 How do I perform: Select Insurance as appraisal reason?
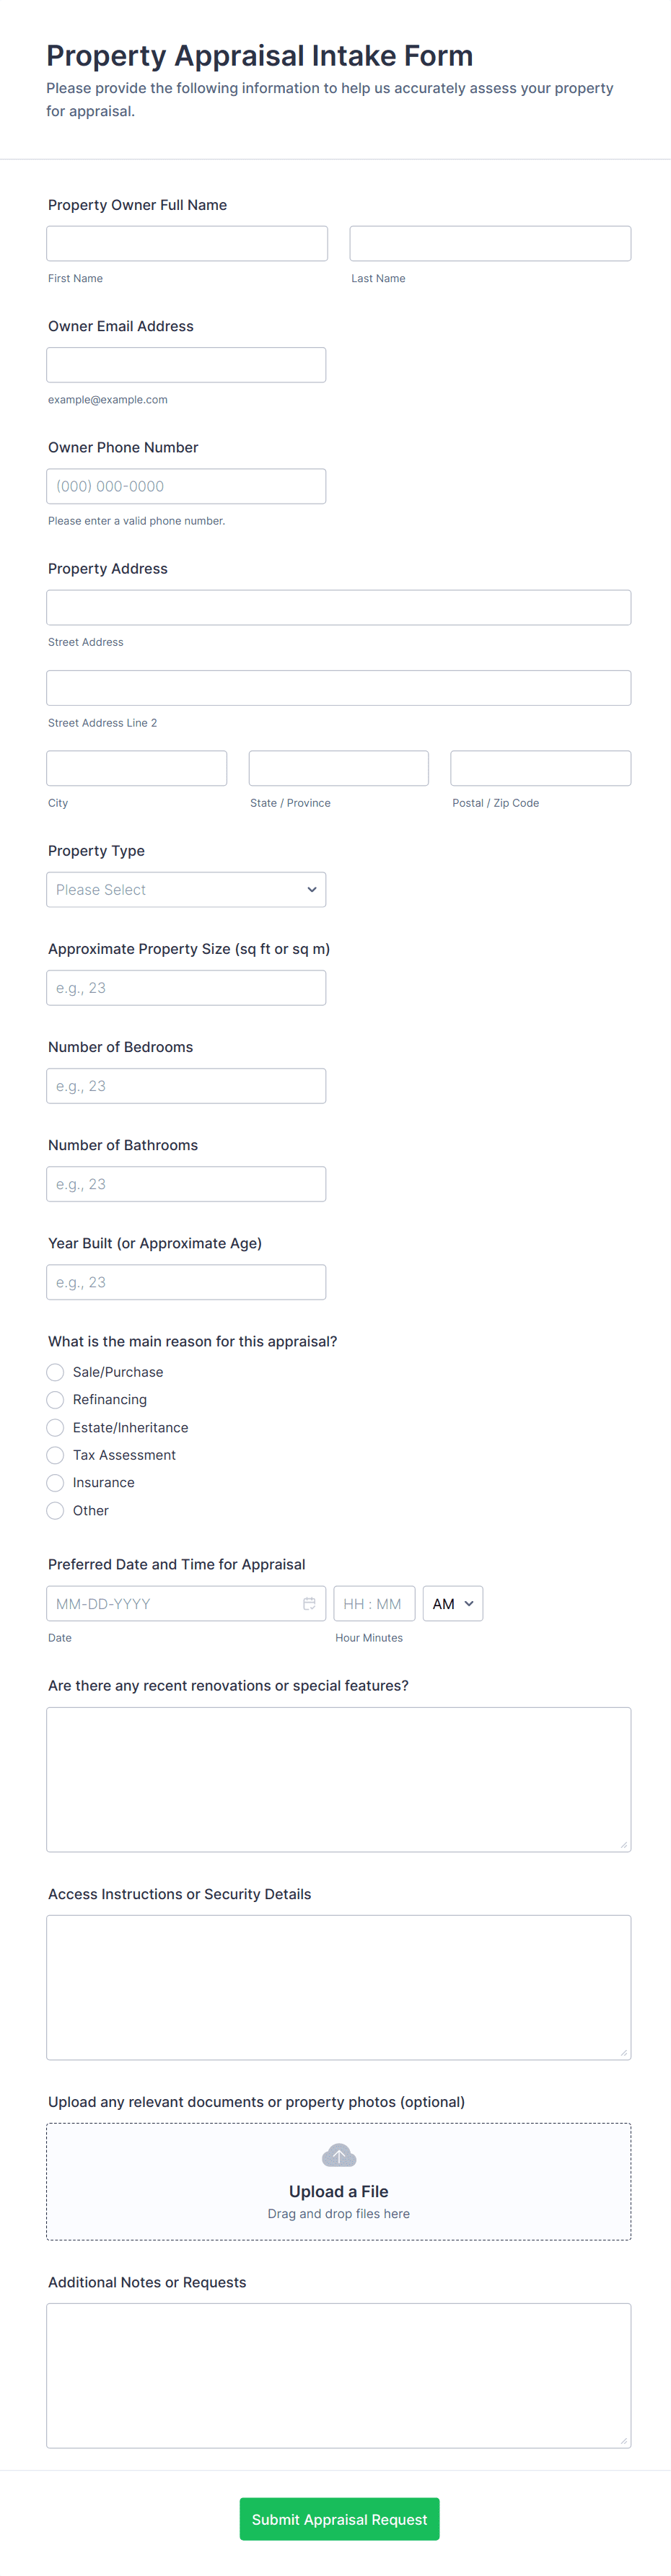pyautogui.click(x=56, y=1483)
